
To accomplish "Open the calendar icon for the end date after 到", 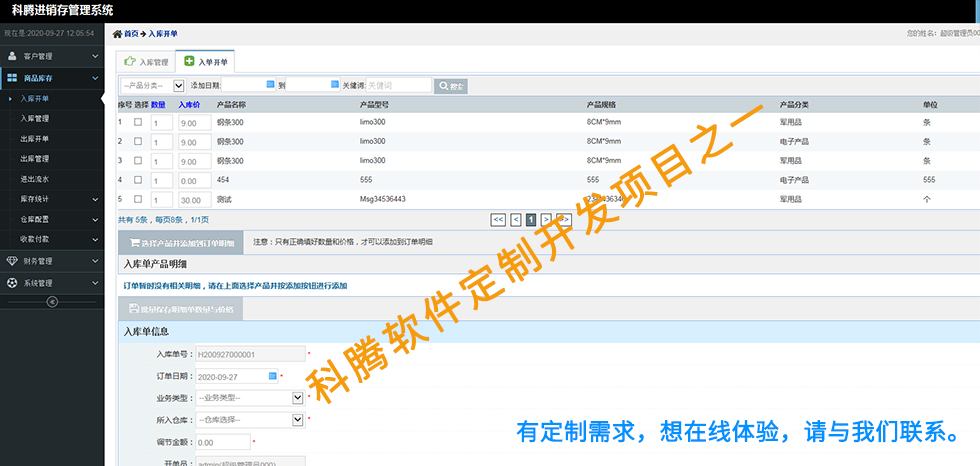I will coord(334,84).
